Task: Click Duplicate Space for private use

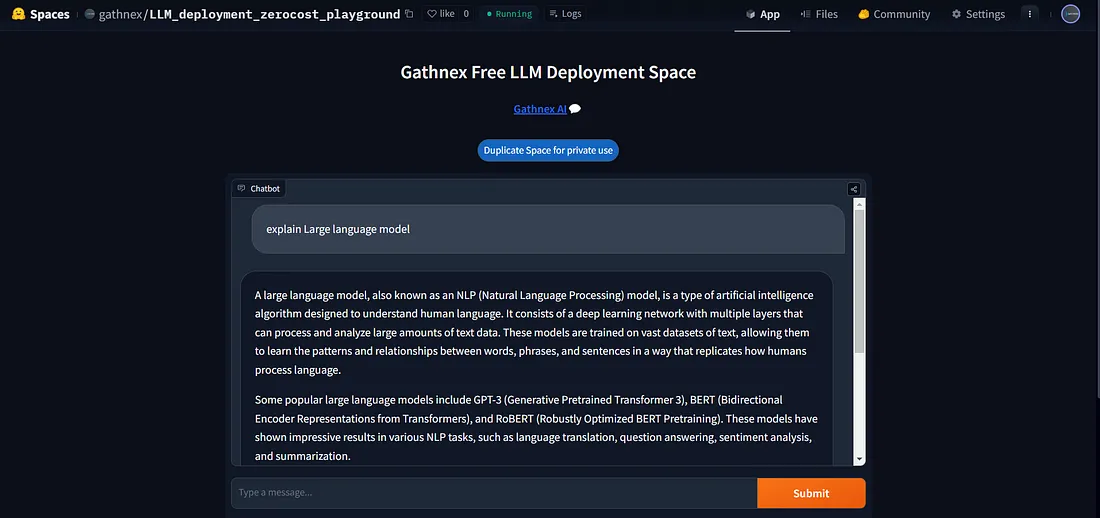Action: coord(548,150)
